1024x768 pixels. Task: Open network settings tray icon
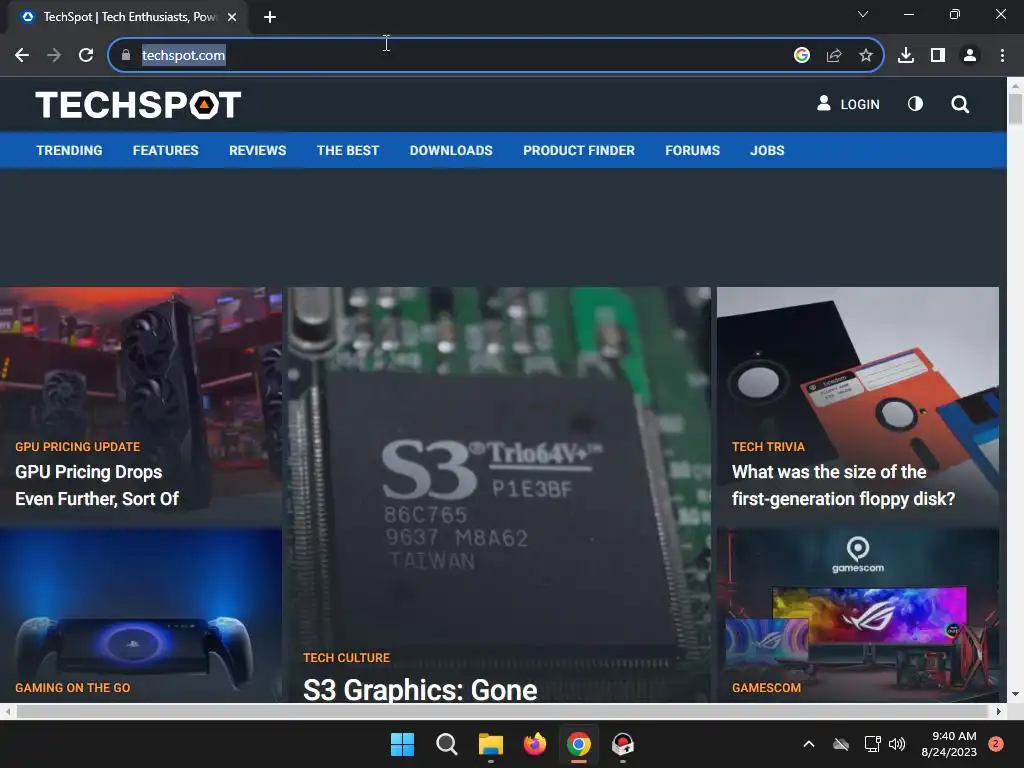[x=872, y=744]
